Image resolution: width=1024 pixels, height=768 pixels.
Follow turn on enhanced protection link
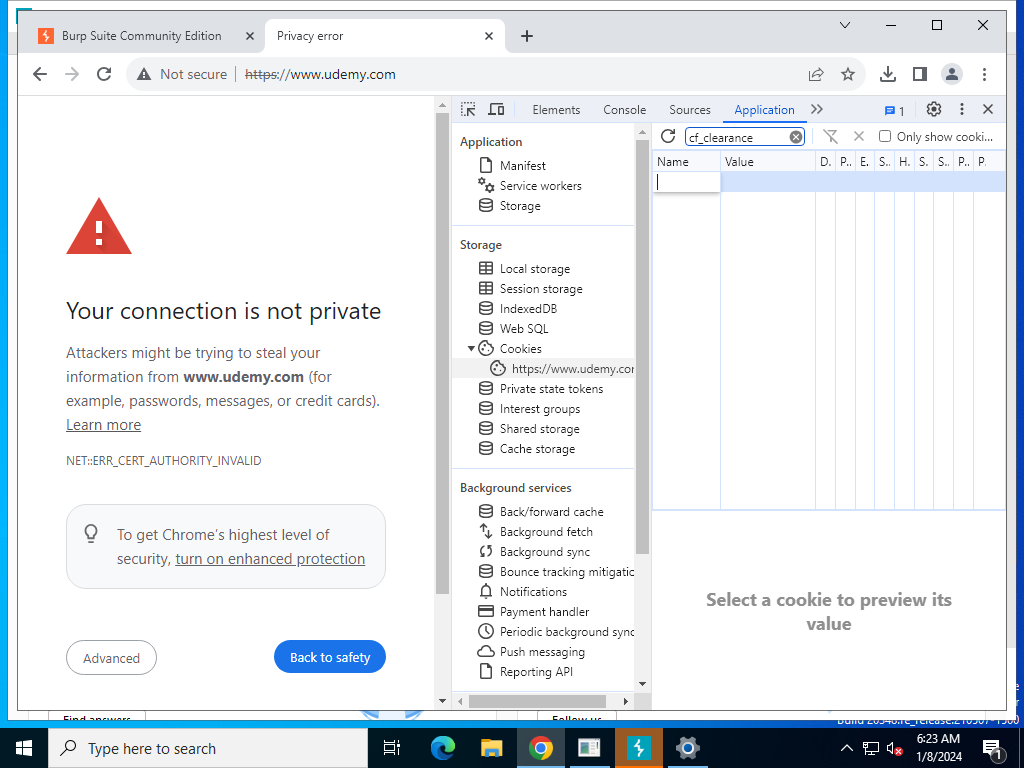click(x=270, y=559)
